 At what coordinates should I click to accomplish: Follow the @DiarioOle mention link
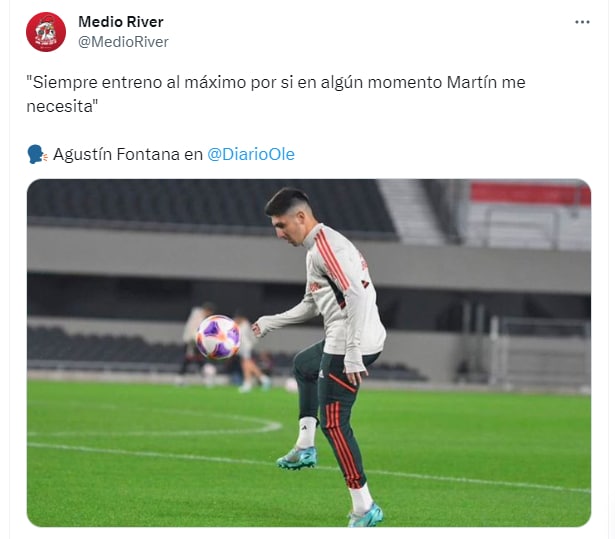[251, 154]
